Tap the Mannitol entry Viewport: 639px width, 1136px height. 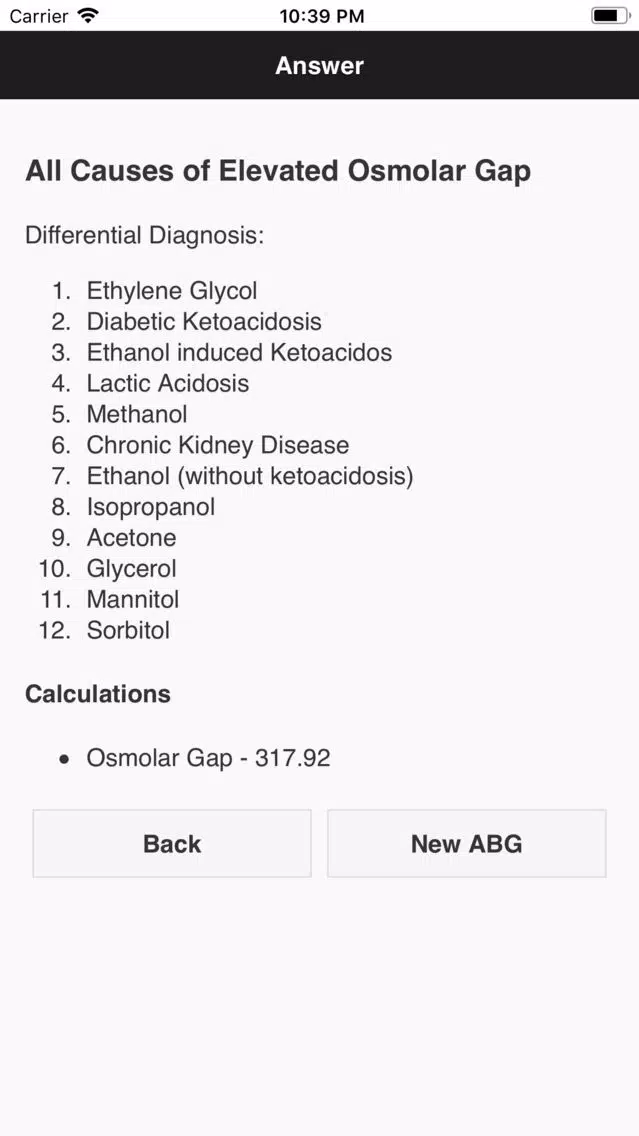pos(133,601)
